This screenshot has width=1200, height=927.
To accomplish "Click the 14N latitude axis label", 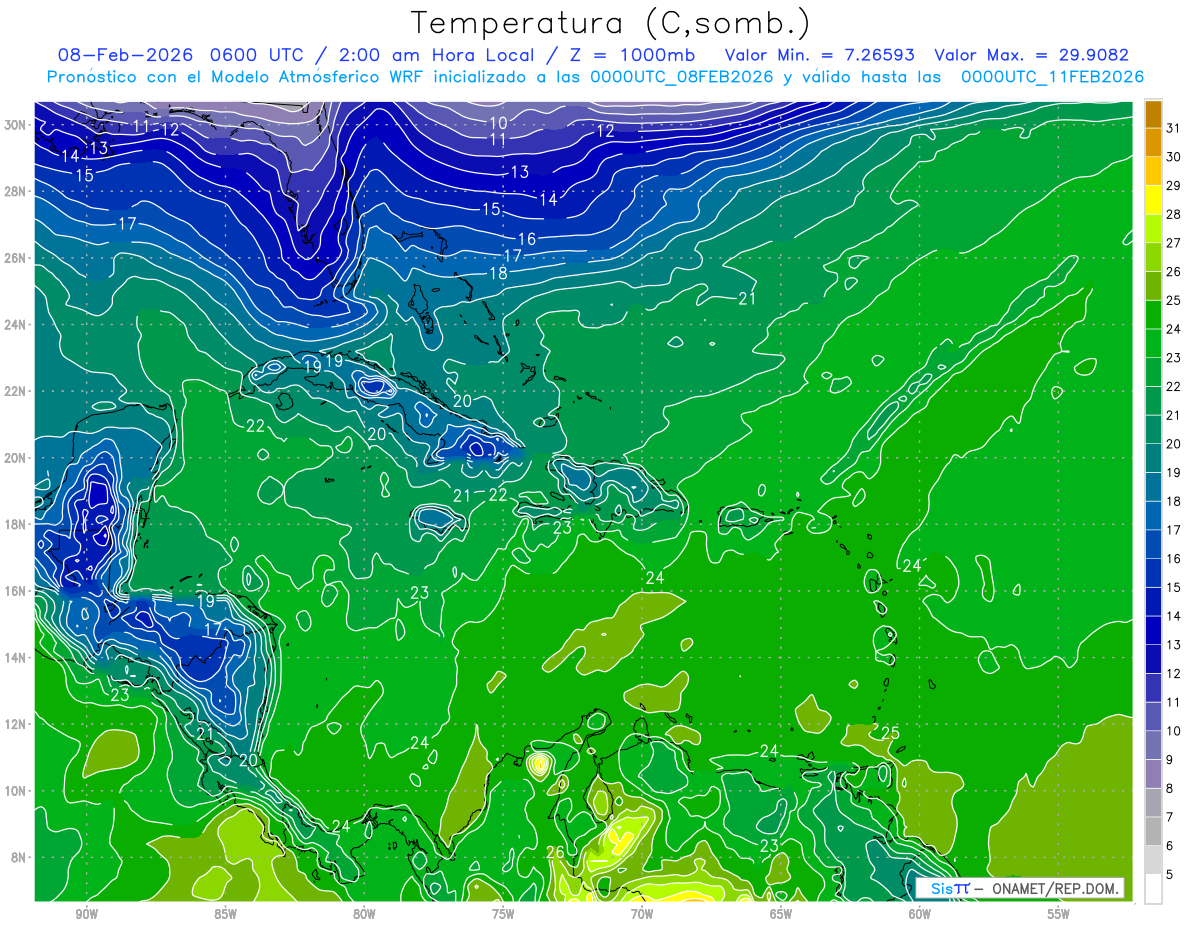I will 15,658.
